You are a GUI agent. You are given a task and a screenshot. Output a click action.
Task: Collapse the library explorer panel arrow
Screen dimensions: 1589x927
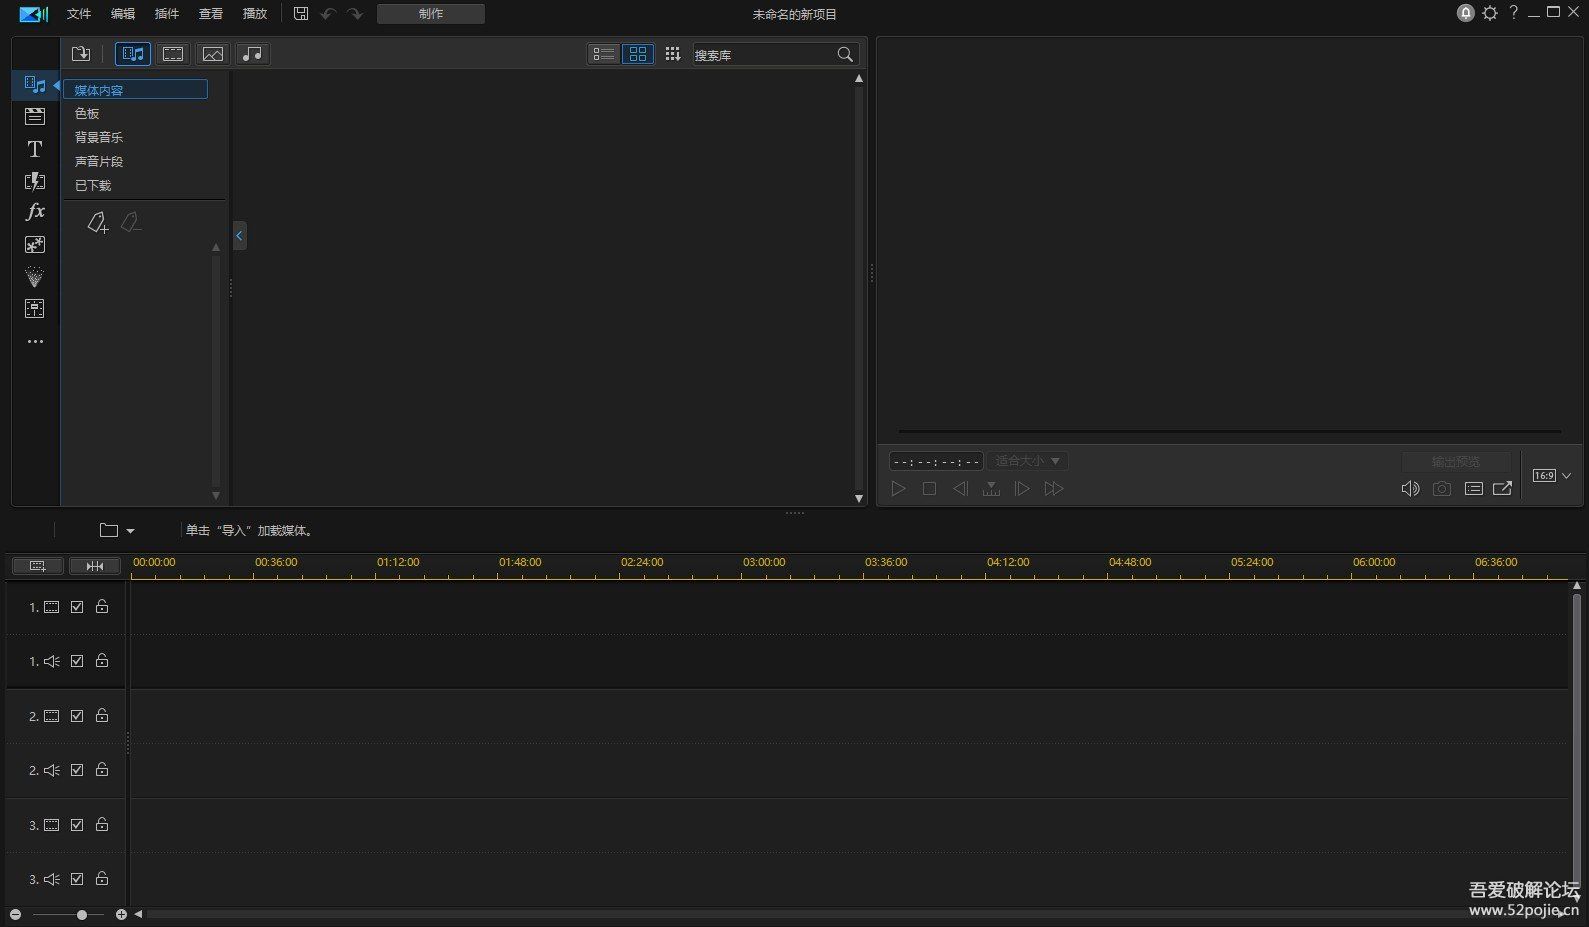[x=239, y=235]
